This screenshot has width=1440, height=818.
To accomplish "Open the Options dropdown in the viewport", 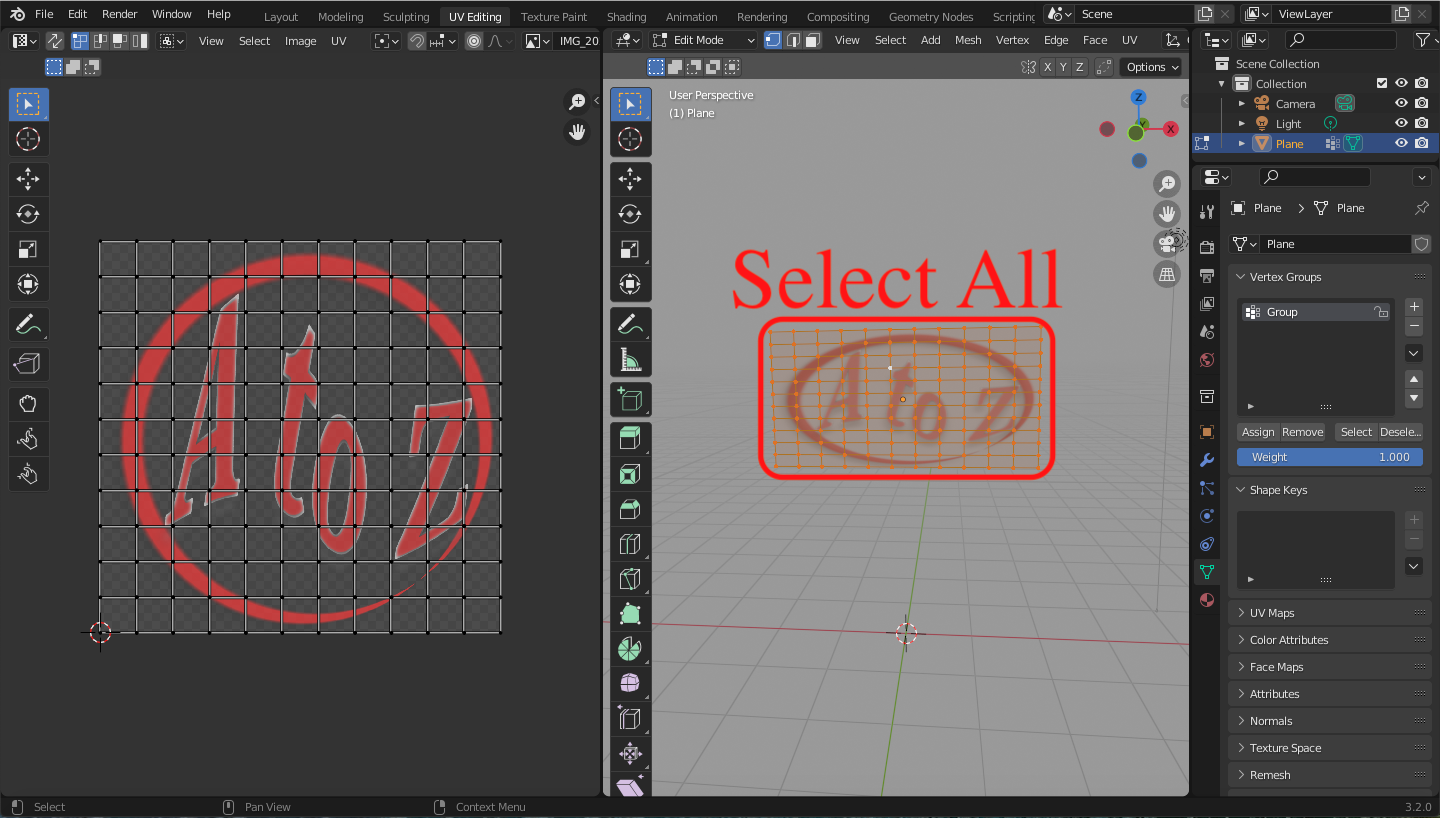I will (1151, 67).
